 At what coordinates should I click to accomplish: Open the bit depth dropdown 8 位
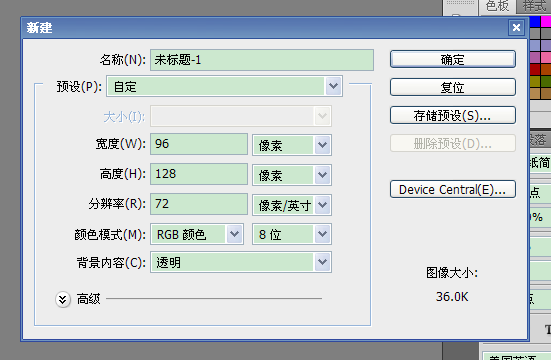click(x=292, y=234)
